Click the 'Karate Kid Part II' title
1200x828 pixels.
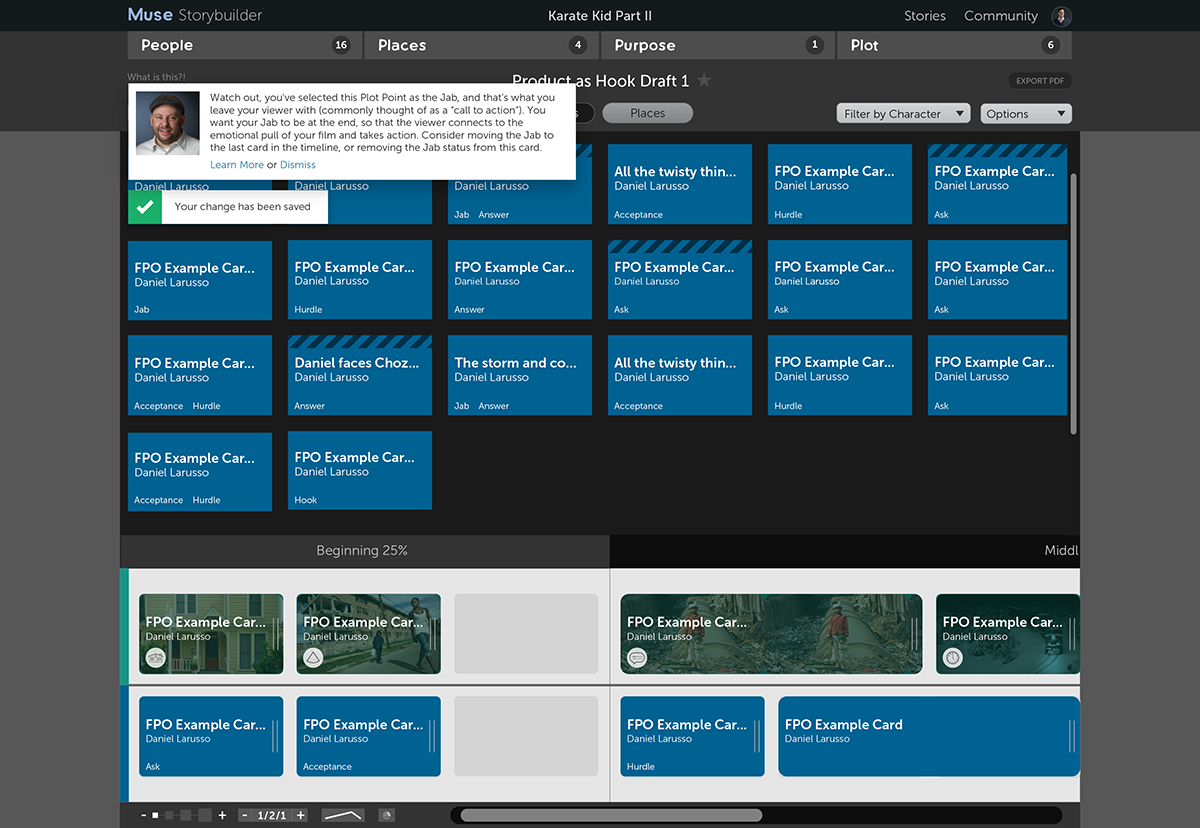(x=600, y=16)
